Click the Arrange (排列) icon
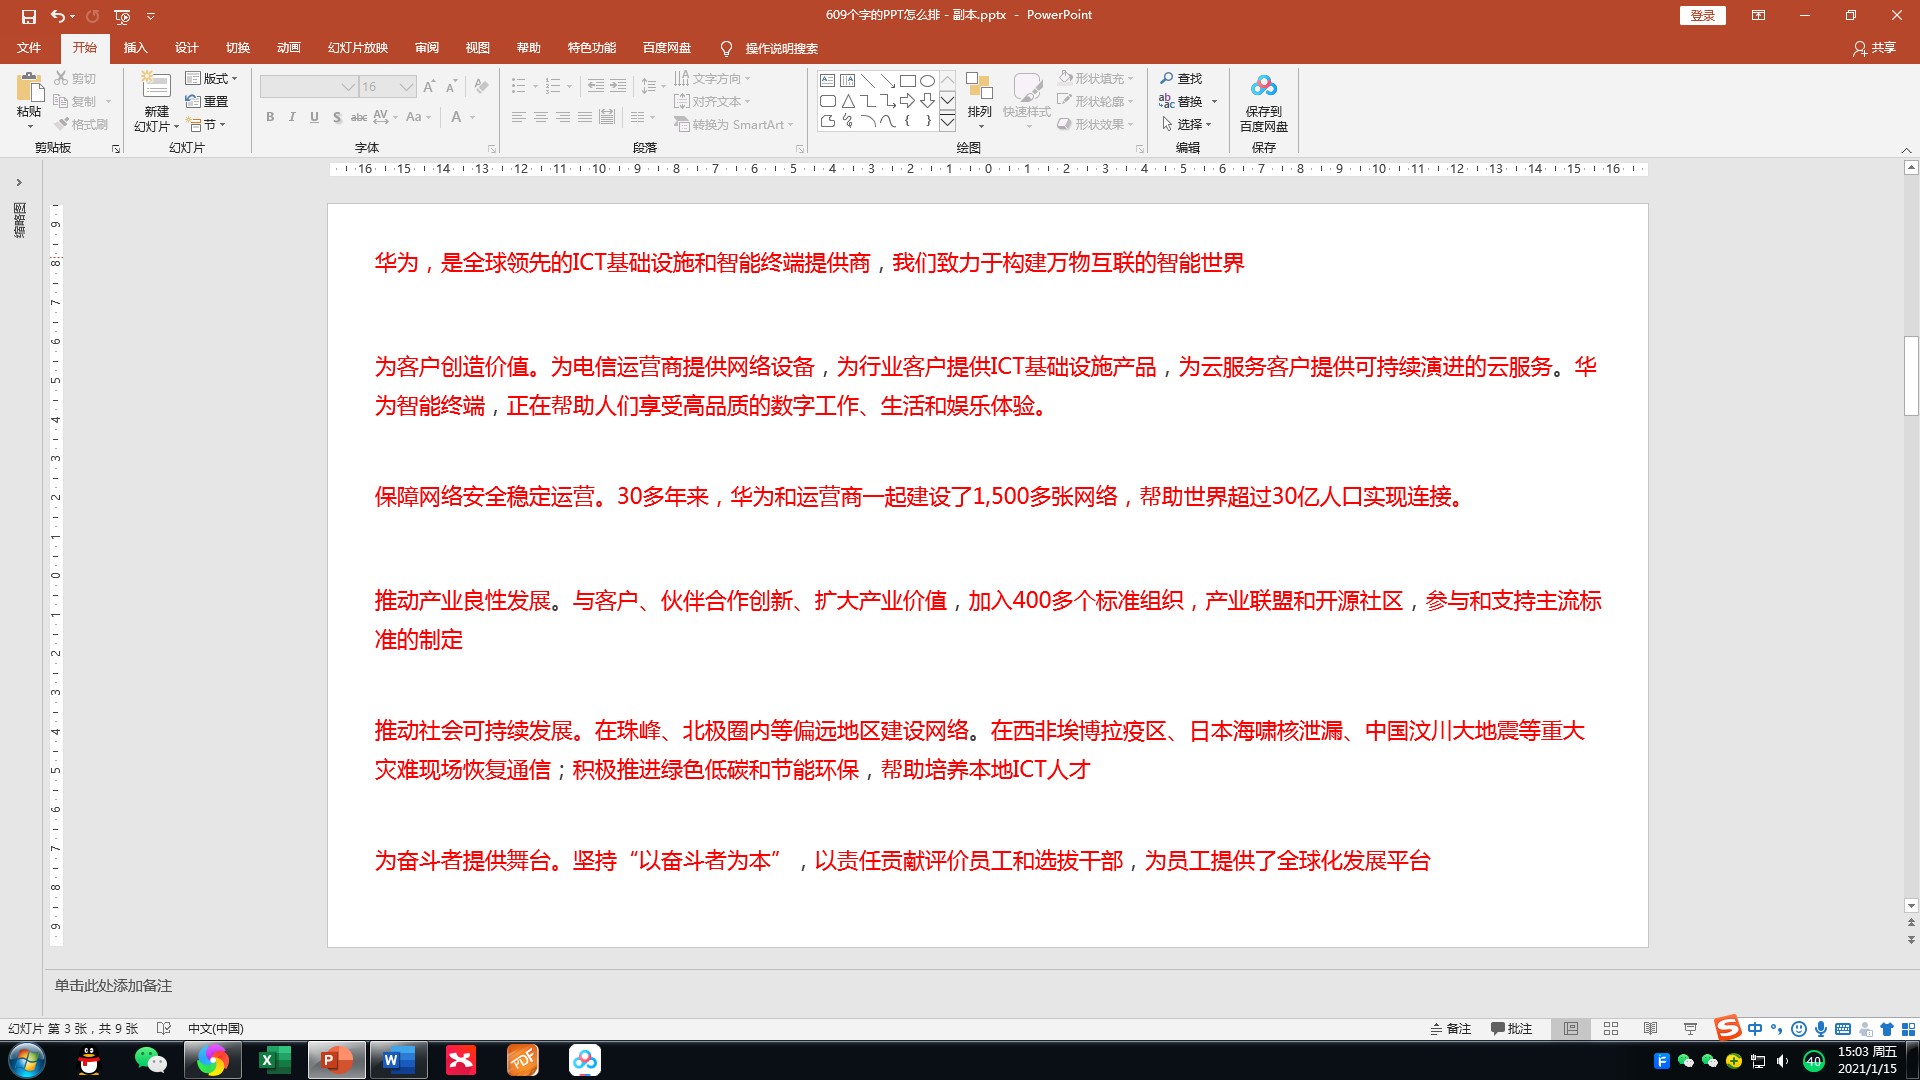 979,88
